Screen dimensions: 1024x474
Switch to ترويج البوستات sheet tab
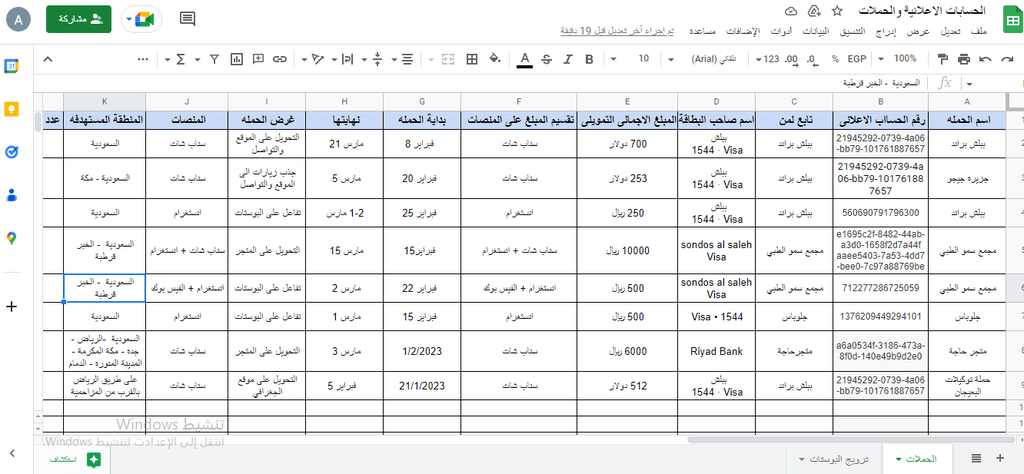[x=834, y=458]
